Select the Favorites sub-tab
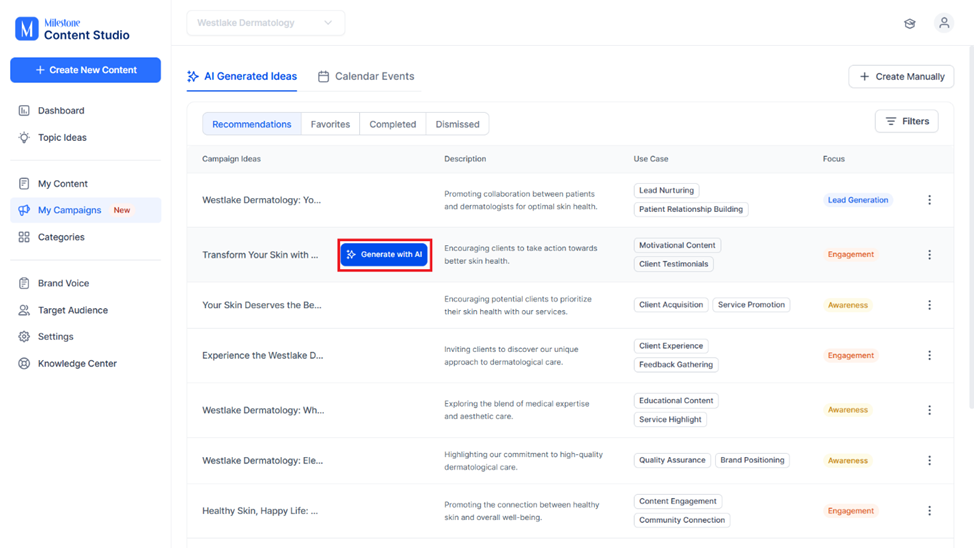This screenshot has width=974, height=548. coord(330,124)
